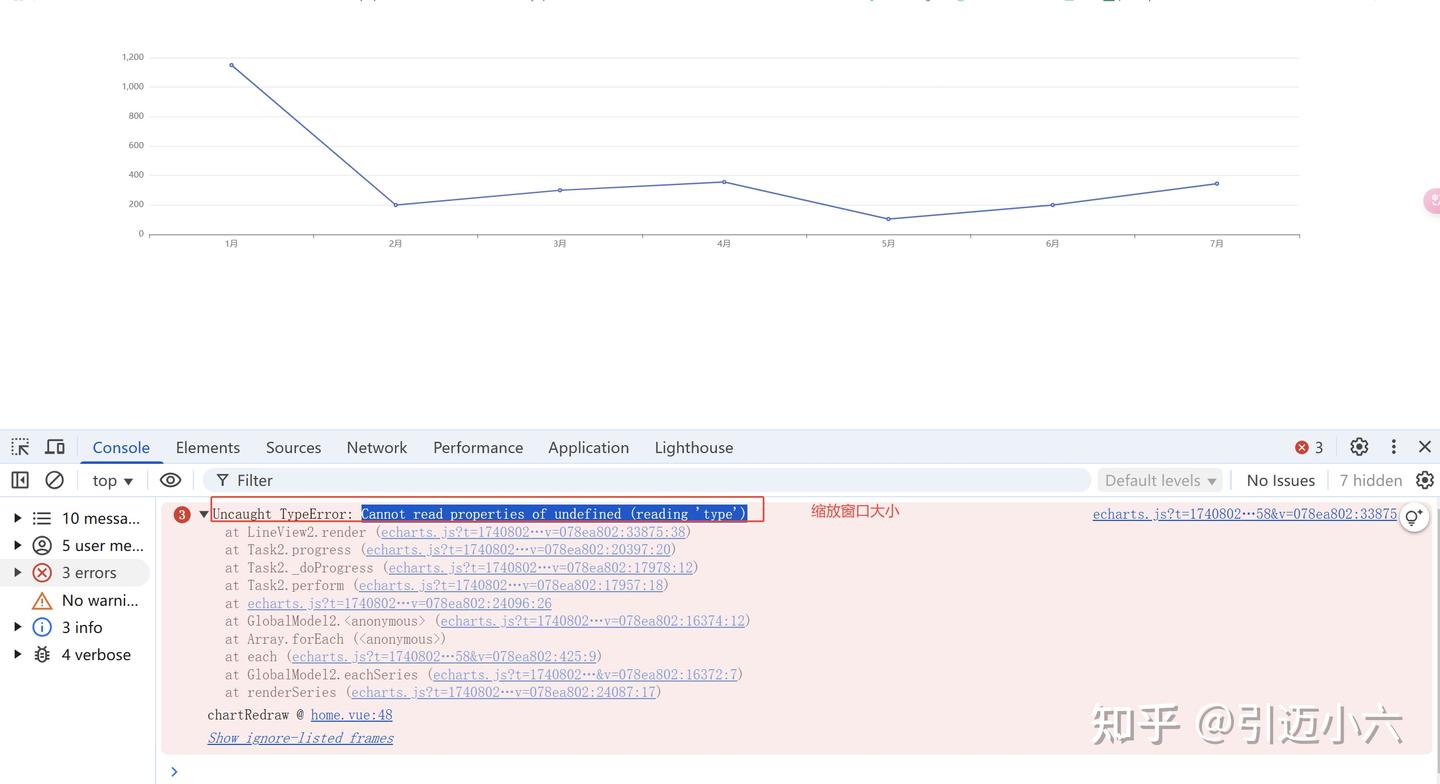
Task: Click the gear icon beside 4 verbose
Action: point(42,654)
